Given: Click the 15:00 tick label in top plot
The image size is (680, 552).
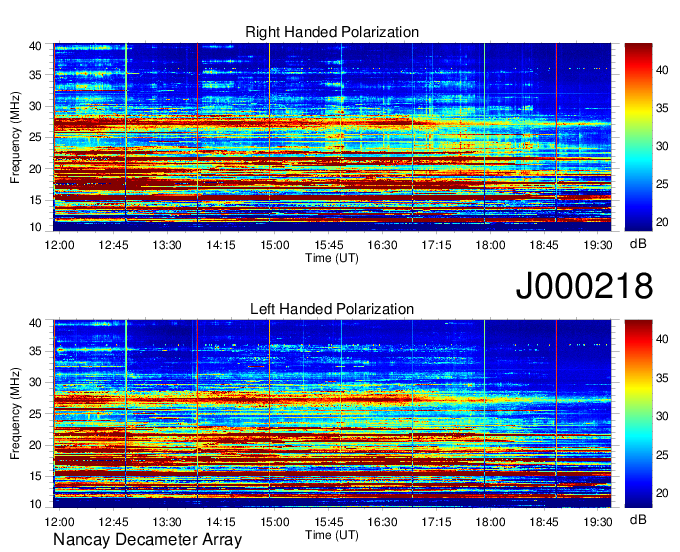Looking at the screenshot, I should (275, 245).
